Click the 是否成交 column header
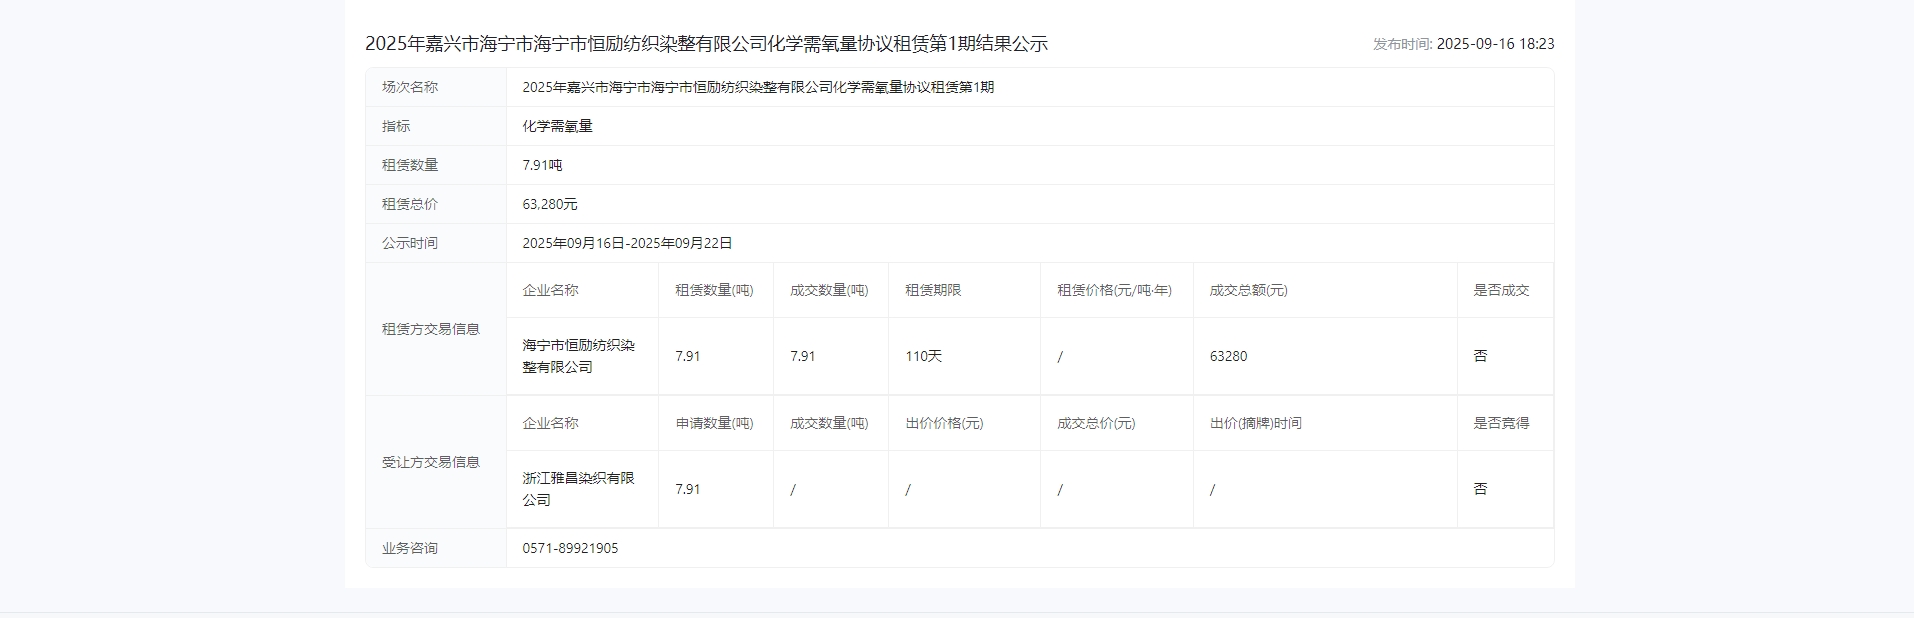 coord(1500,290)
